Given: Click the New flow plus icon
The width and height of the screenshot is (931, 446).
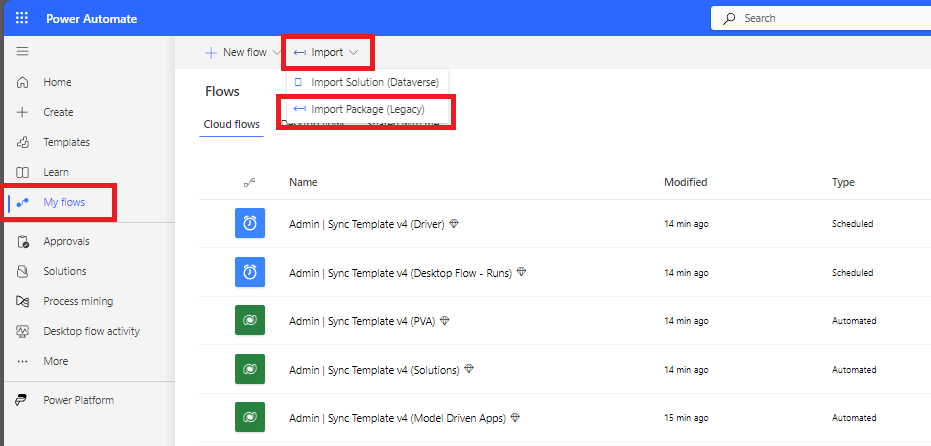Looking at the screenshot, I should (211, 53).
